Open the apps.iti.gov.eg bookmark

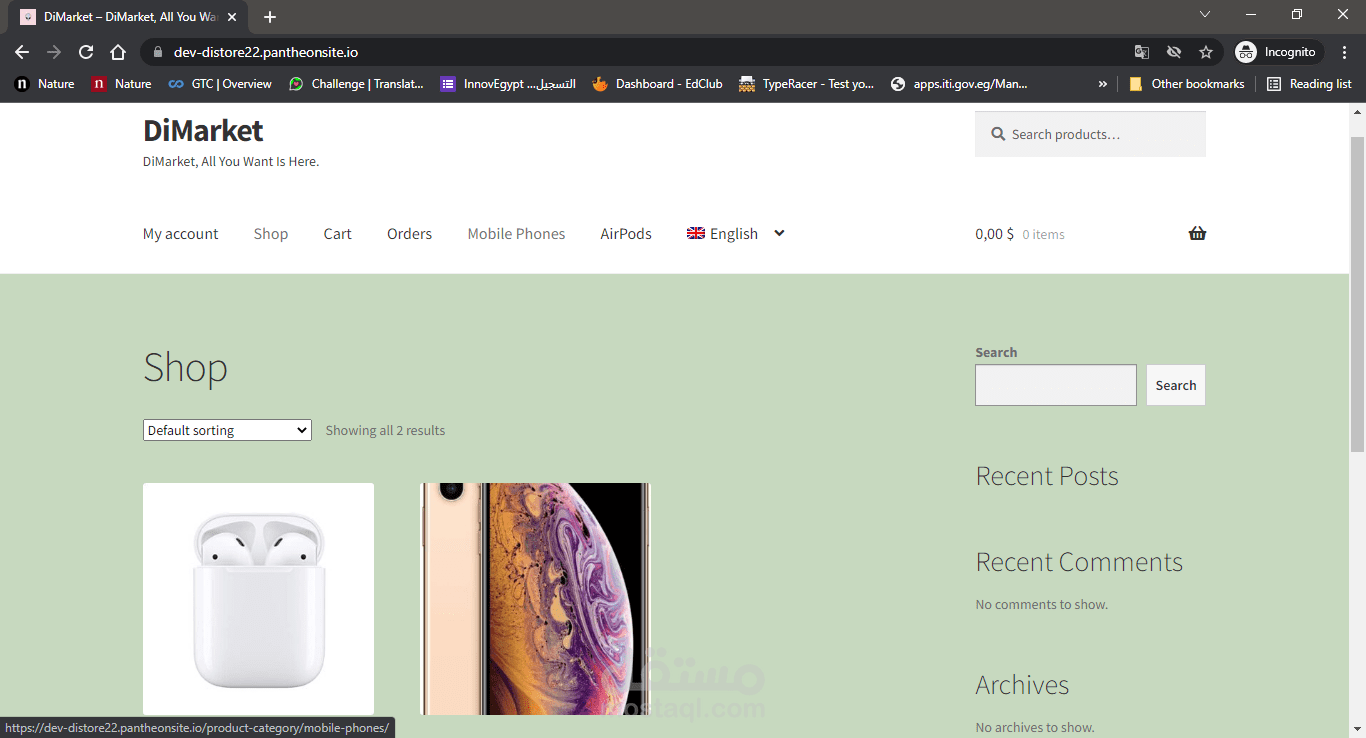point(958,84)
